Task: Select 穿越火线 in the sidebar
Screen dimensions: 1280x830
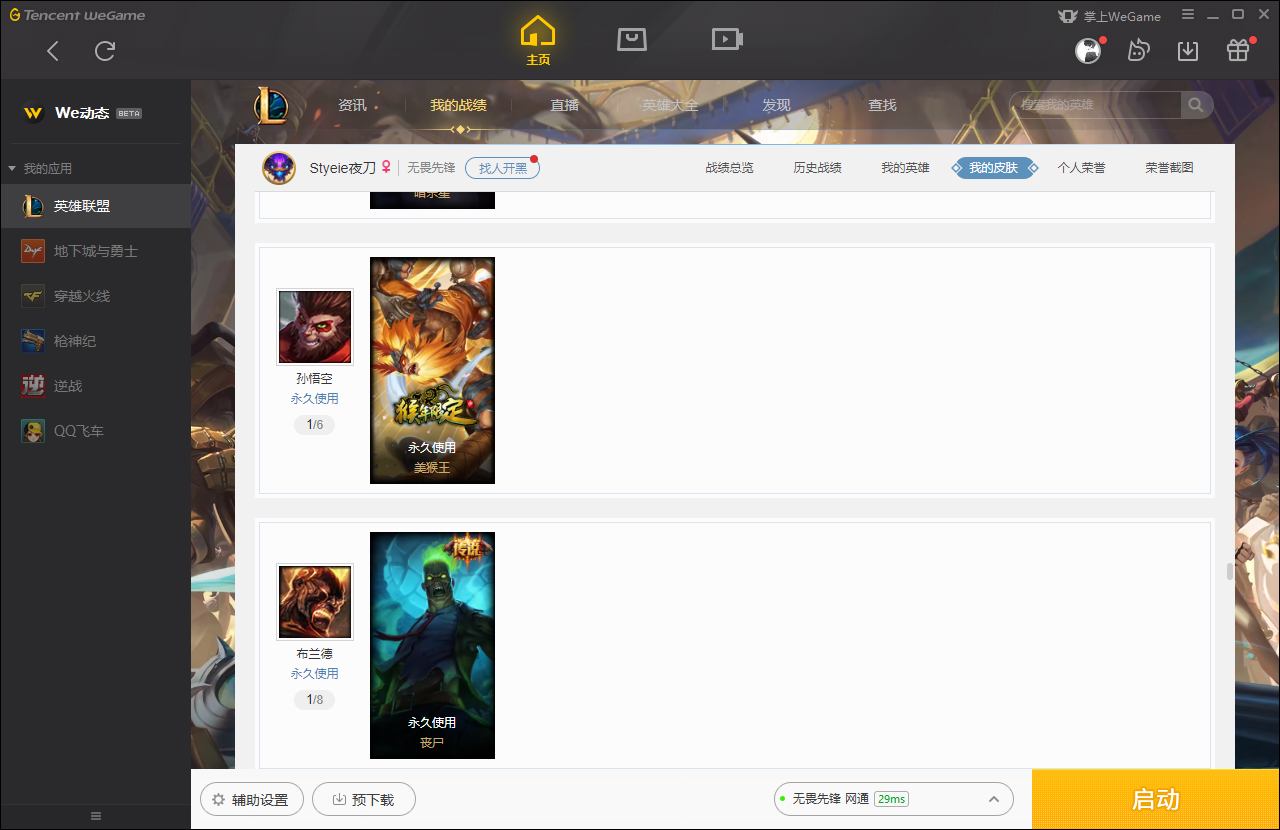Action: (x=95, y=296)
